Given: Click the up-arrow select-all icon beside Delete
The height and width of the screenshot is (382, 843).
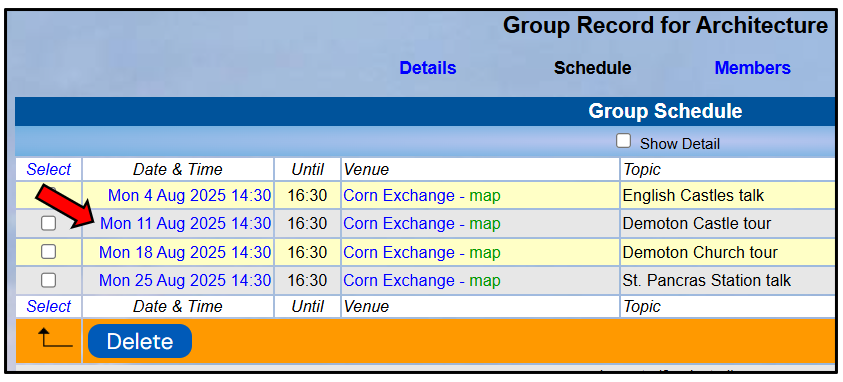Looking at the screenshot, I should click(55, 340).
